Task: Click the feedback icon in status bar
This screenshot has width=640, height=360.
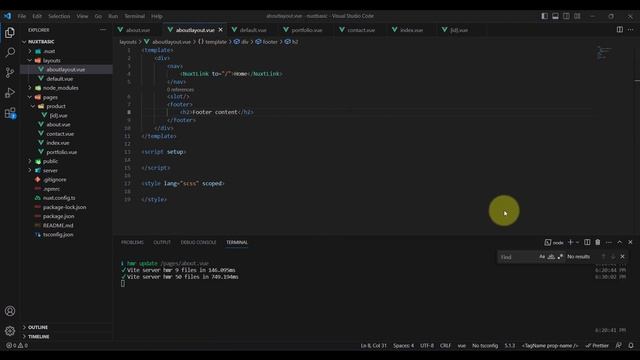Action: [619, 345]
